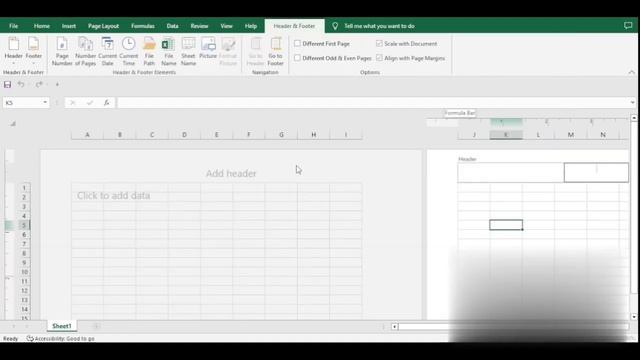Open Customize Quick Access Toolbar dropdown
The width and height of the screenshot is (640, 360).
click(57, 84)
